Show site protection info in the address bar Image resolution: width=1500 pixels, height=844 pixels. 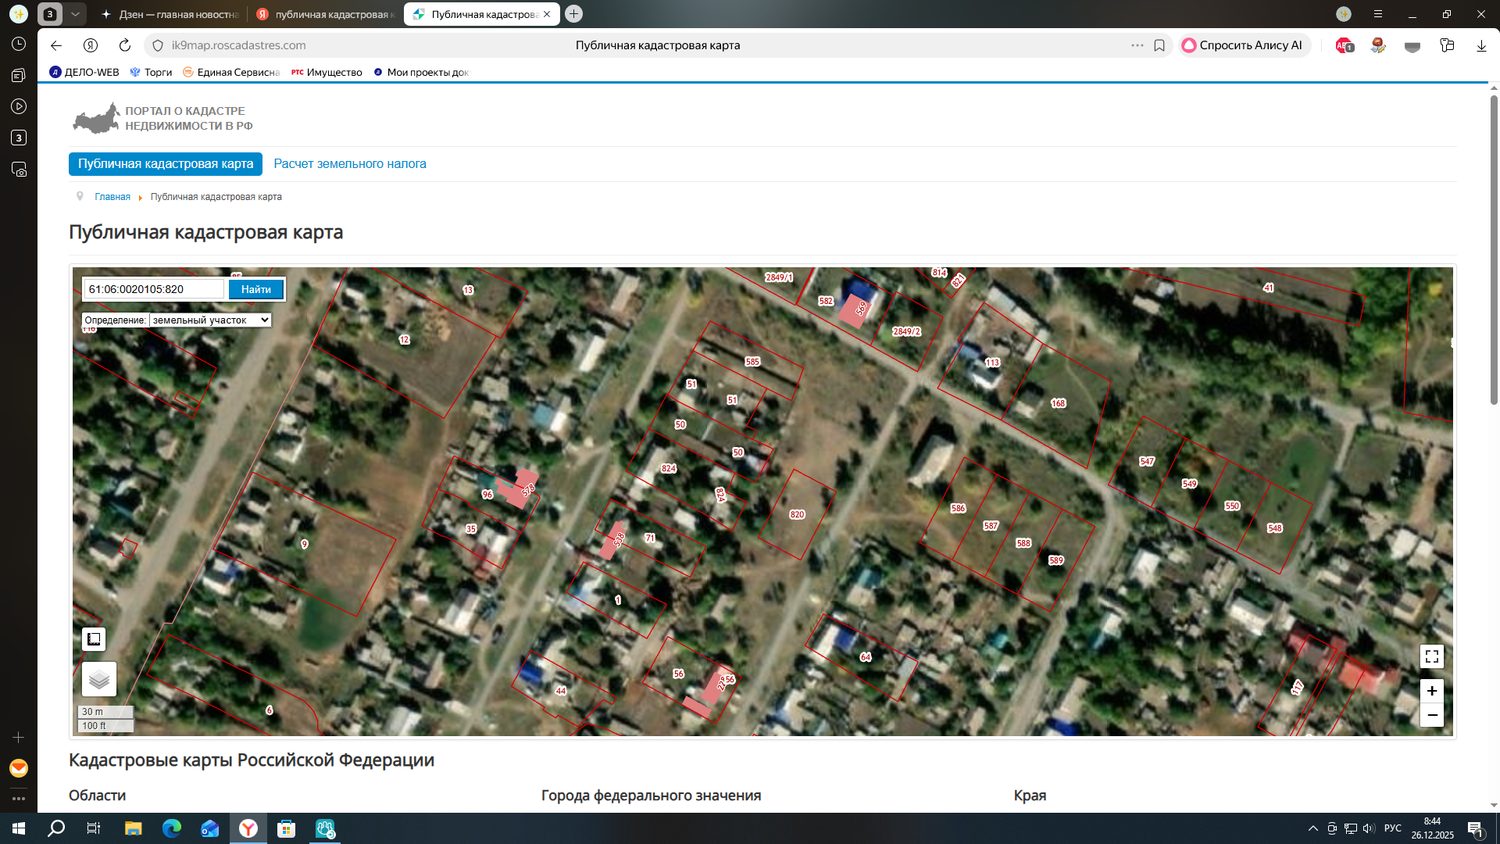[x=157, y=45]
